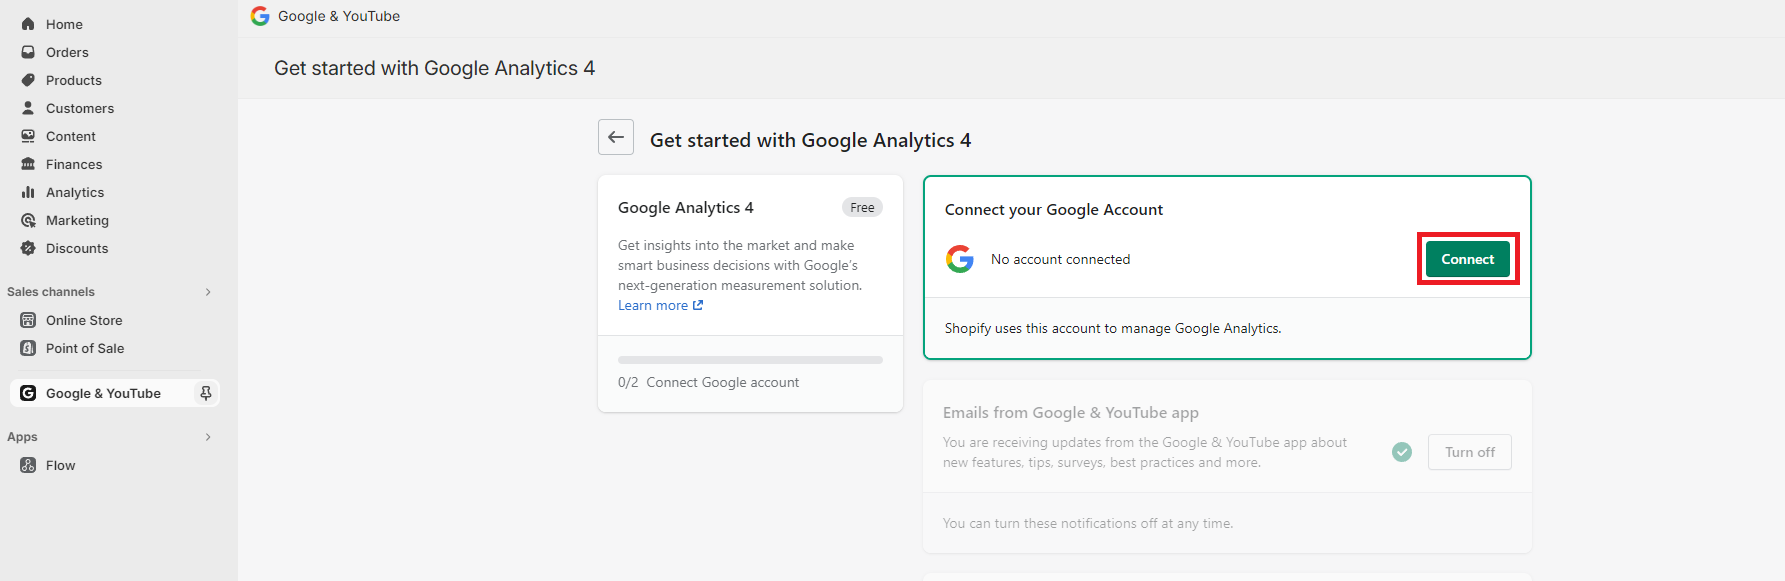Open the Discounts section

point(75,247)
